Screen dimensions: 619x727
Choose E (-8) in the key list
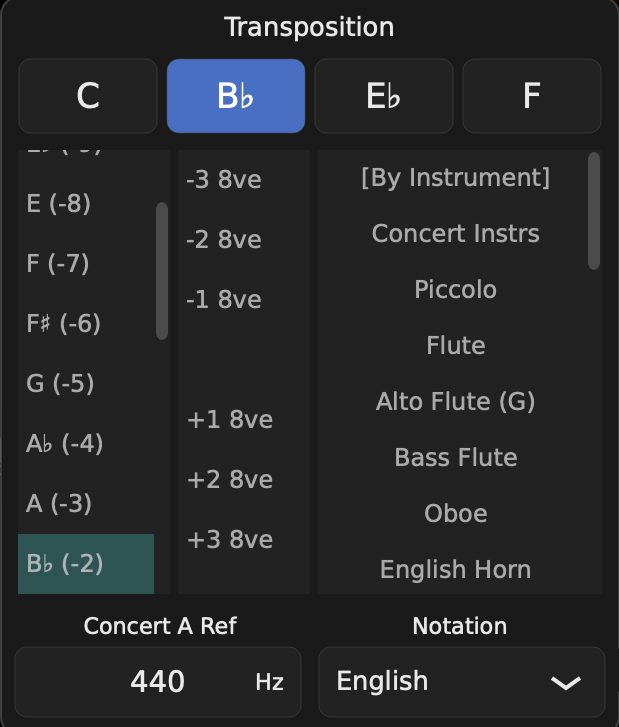(x=86, y=203)
